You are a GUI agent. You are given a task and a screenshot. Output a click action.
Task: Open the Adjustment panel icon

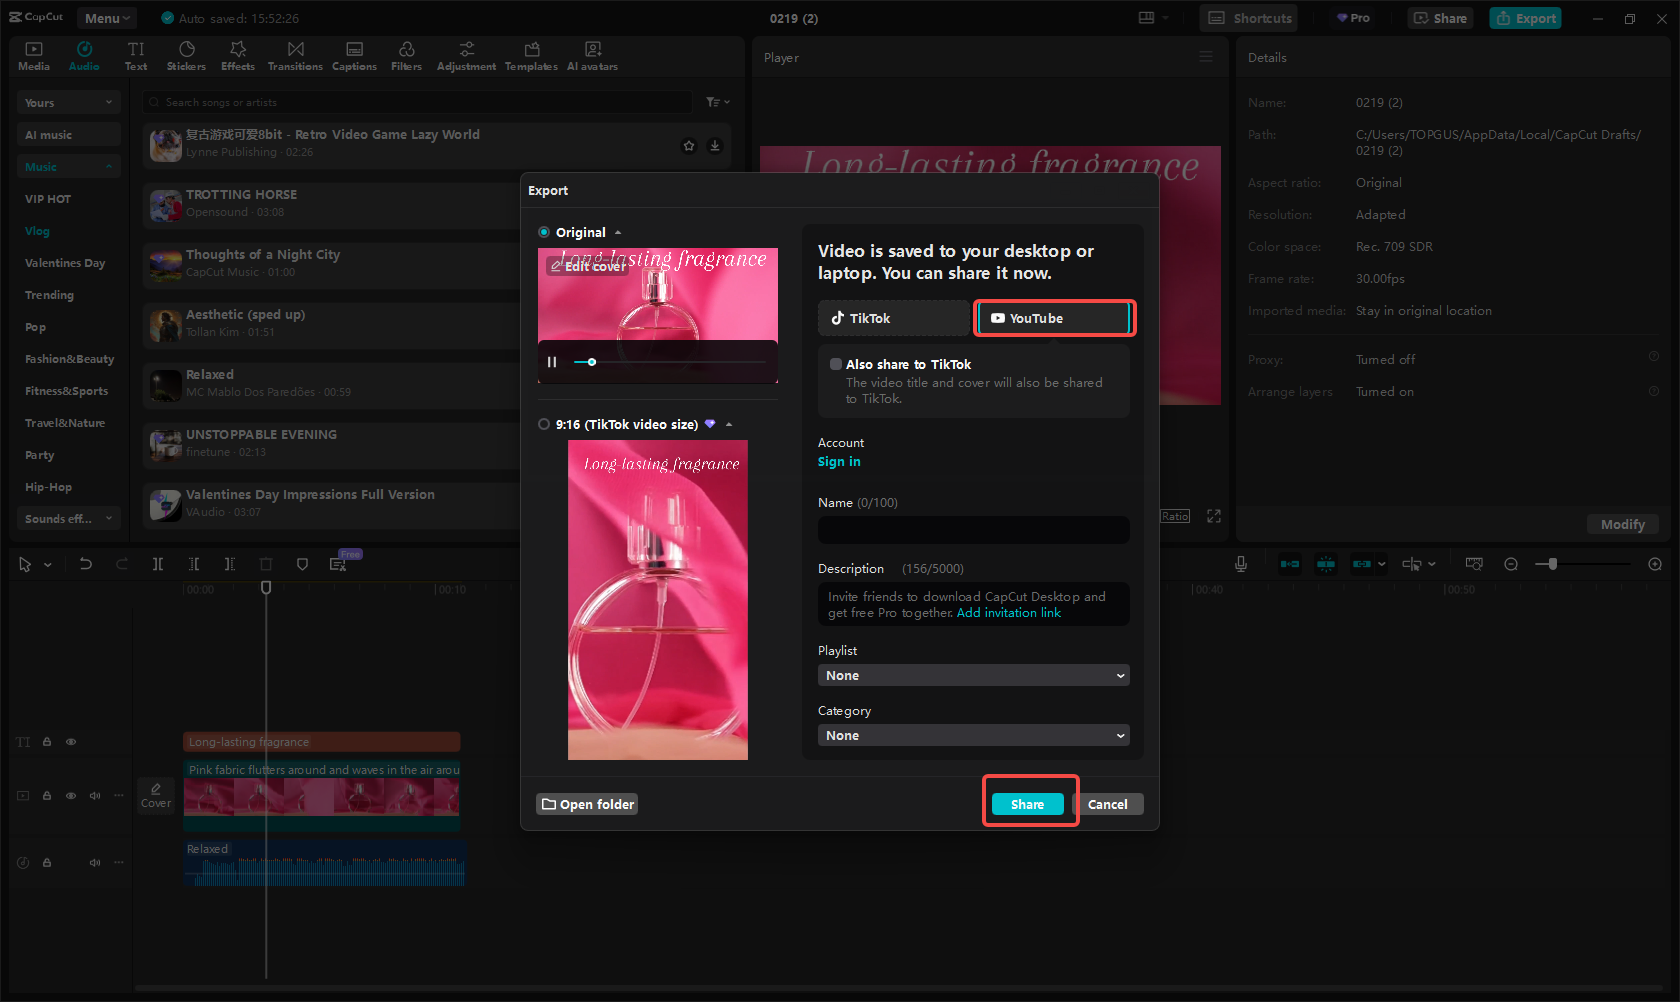pos(466,56)
